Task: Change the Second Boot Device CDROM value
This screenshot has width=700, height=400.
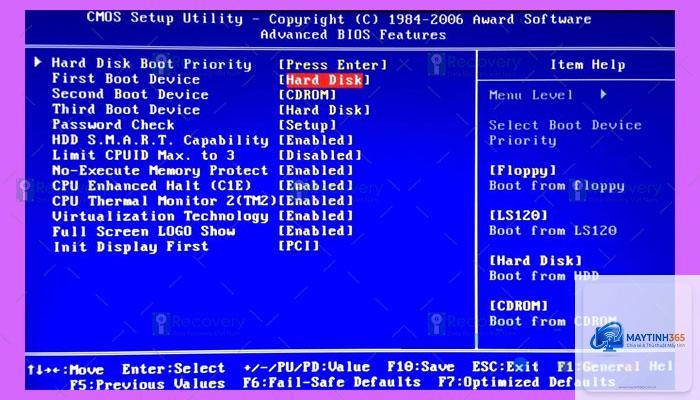Action: [x=307, y=95]
